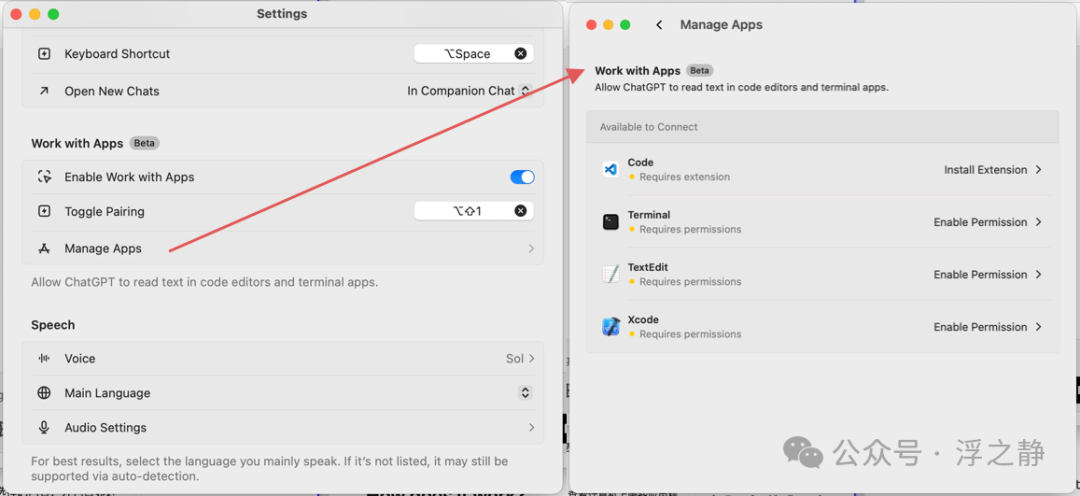1080x496 pixels.
Task: Click the Voice waveform icon
Action: (x=44, y=358)
